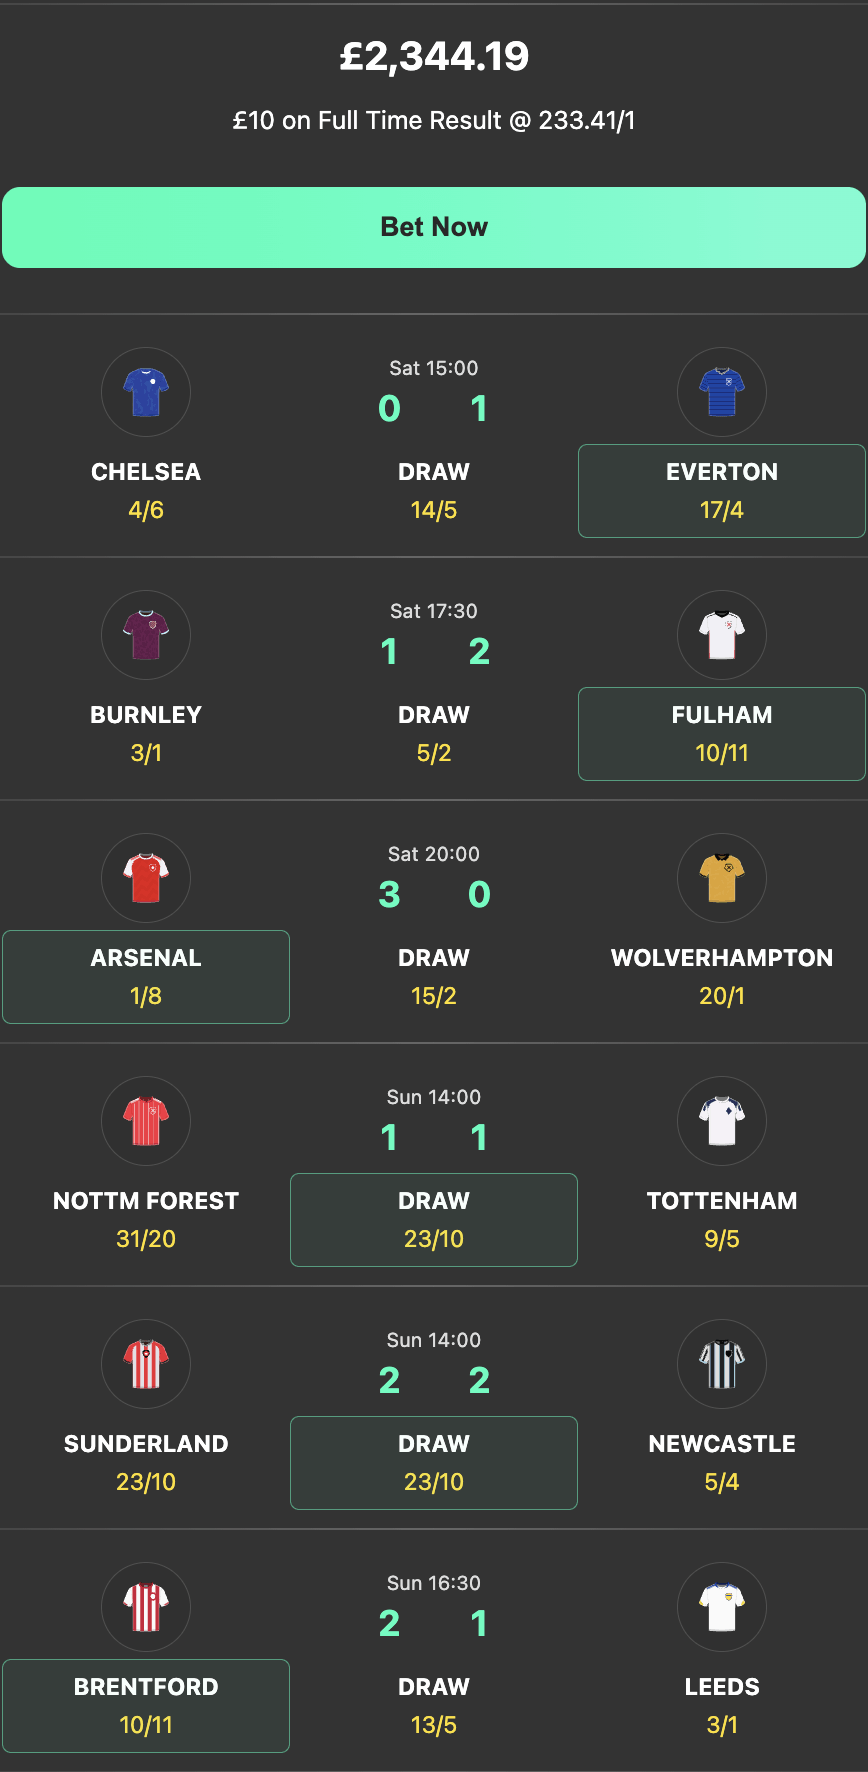Deselect the Sunderland Newcastle draw pick
The width and height of the screenshot is (868, 1772).
[x=433, y=1463]
